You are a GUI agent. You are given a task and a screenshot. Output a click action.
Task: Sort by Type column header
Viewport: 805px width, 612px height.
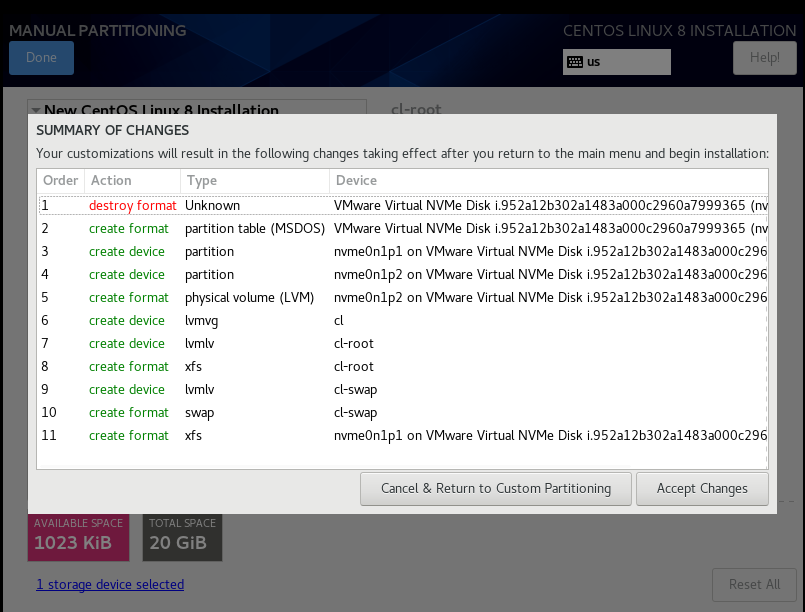pos(255,181)
